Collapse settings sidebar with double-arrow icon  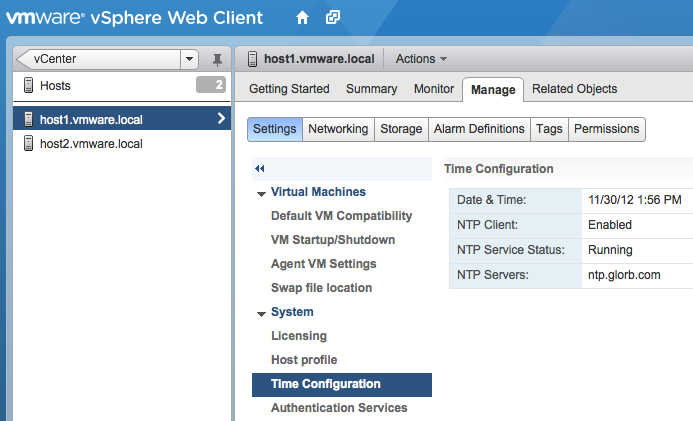(260, 169)
